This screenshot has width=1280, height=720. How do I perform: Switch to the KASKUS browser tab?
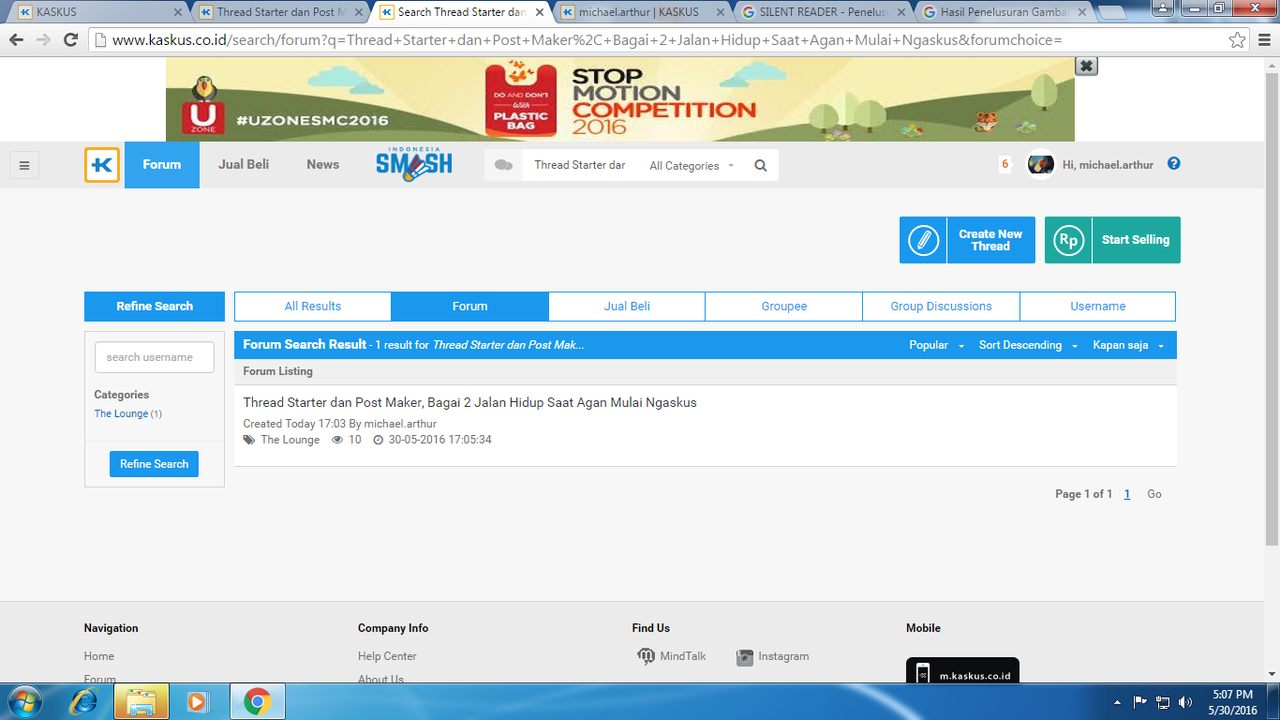[97, 12]
